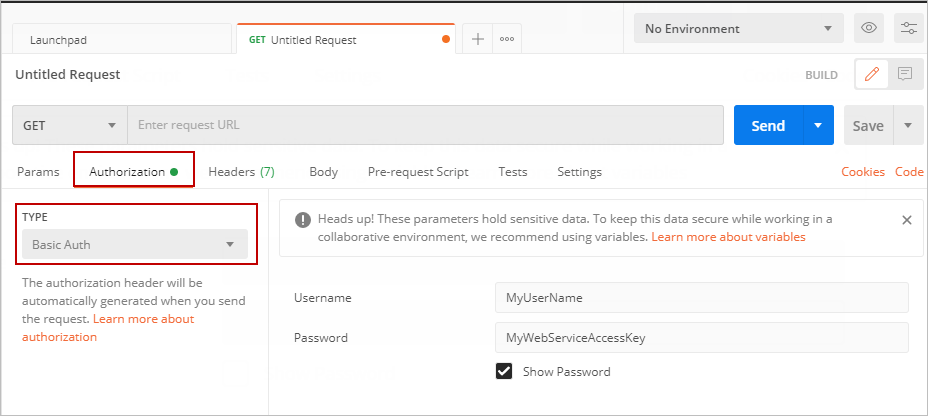Expand the No Environment dropdown
Viewport: 928px width, 416px height.
coord(738,28)
